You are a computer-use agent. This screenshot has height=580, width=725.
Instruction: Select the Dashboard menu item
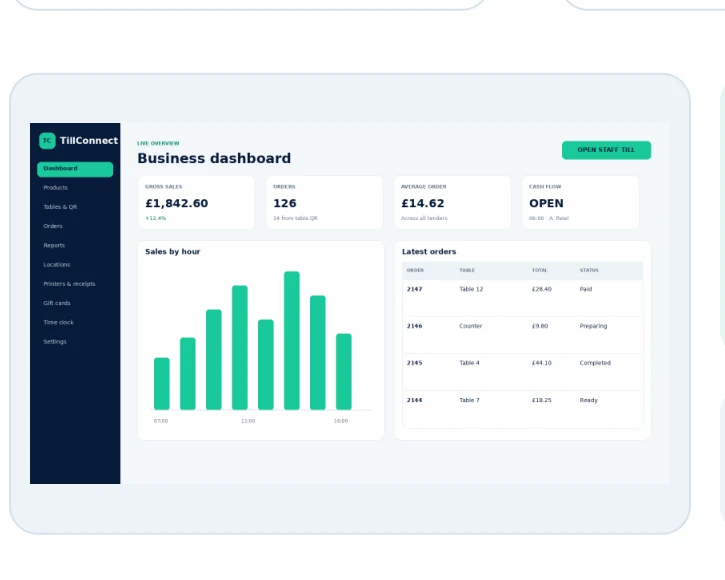point(75,169)
